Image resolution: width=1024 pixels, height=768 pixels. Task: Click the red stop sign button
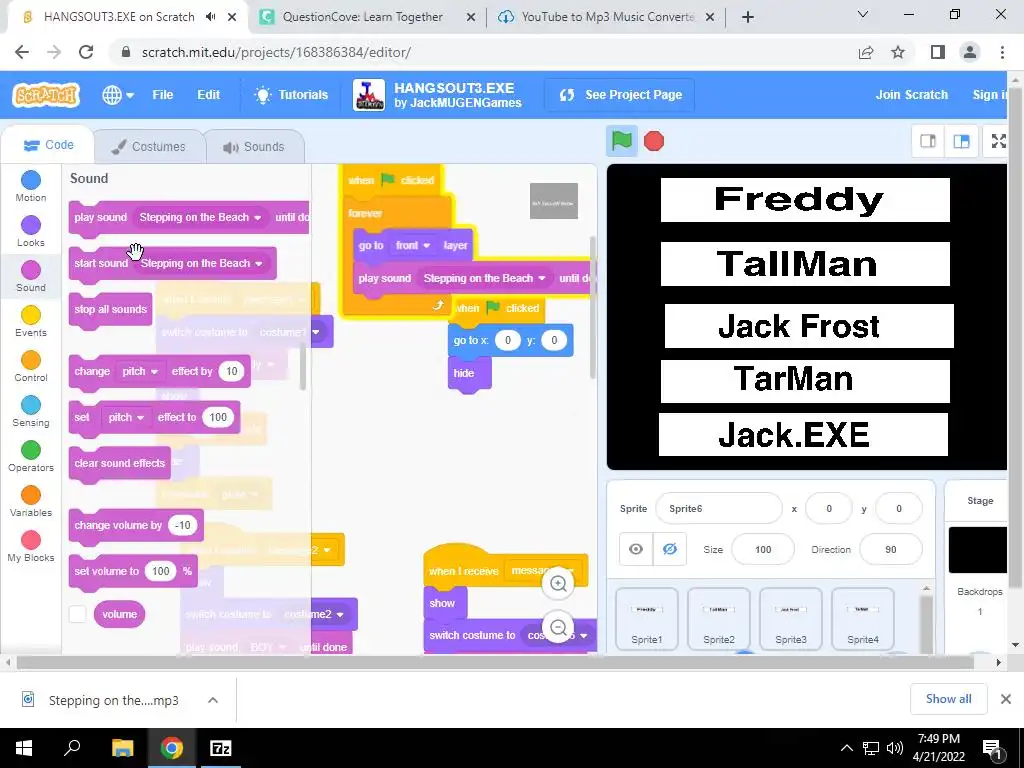pos(654,141)
